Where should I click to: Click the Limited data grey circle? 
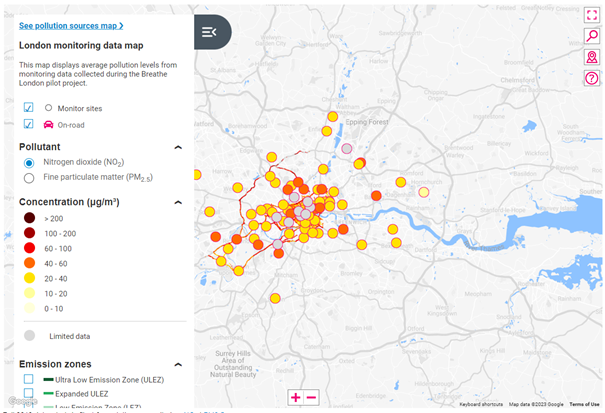tap(29, 335)
